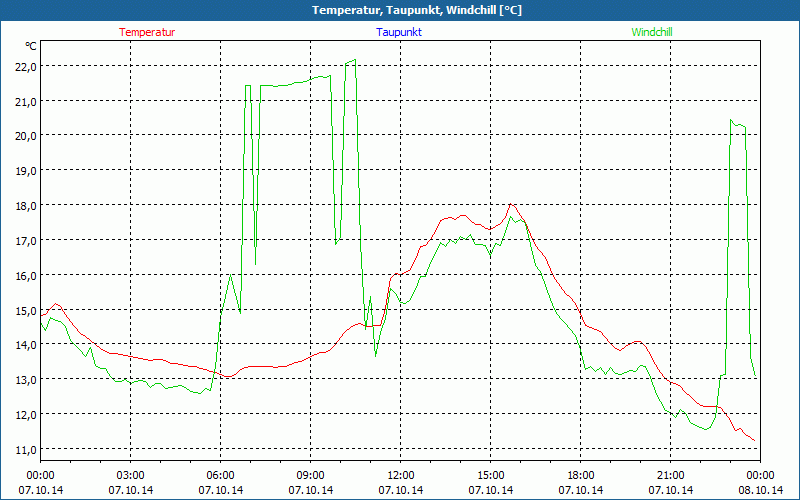The image size is (800, 500).
Task: Click the 14,0 y-axis value
Action: click(x=26, y=345)
